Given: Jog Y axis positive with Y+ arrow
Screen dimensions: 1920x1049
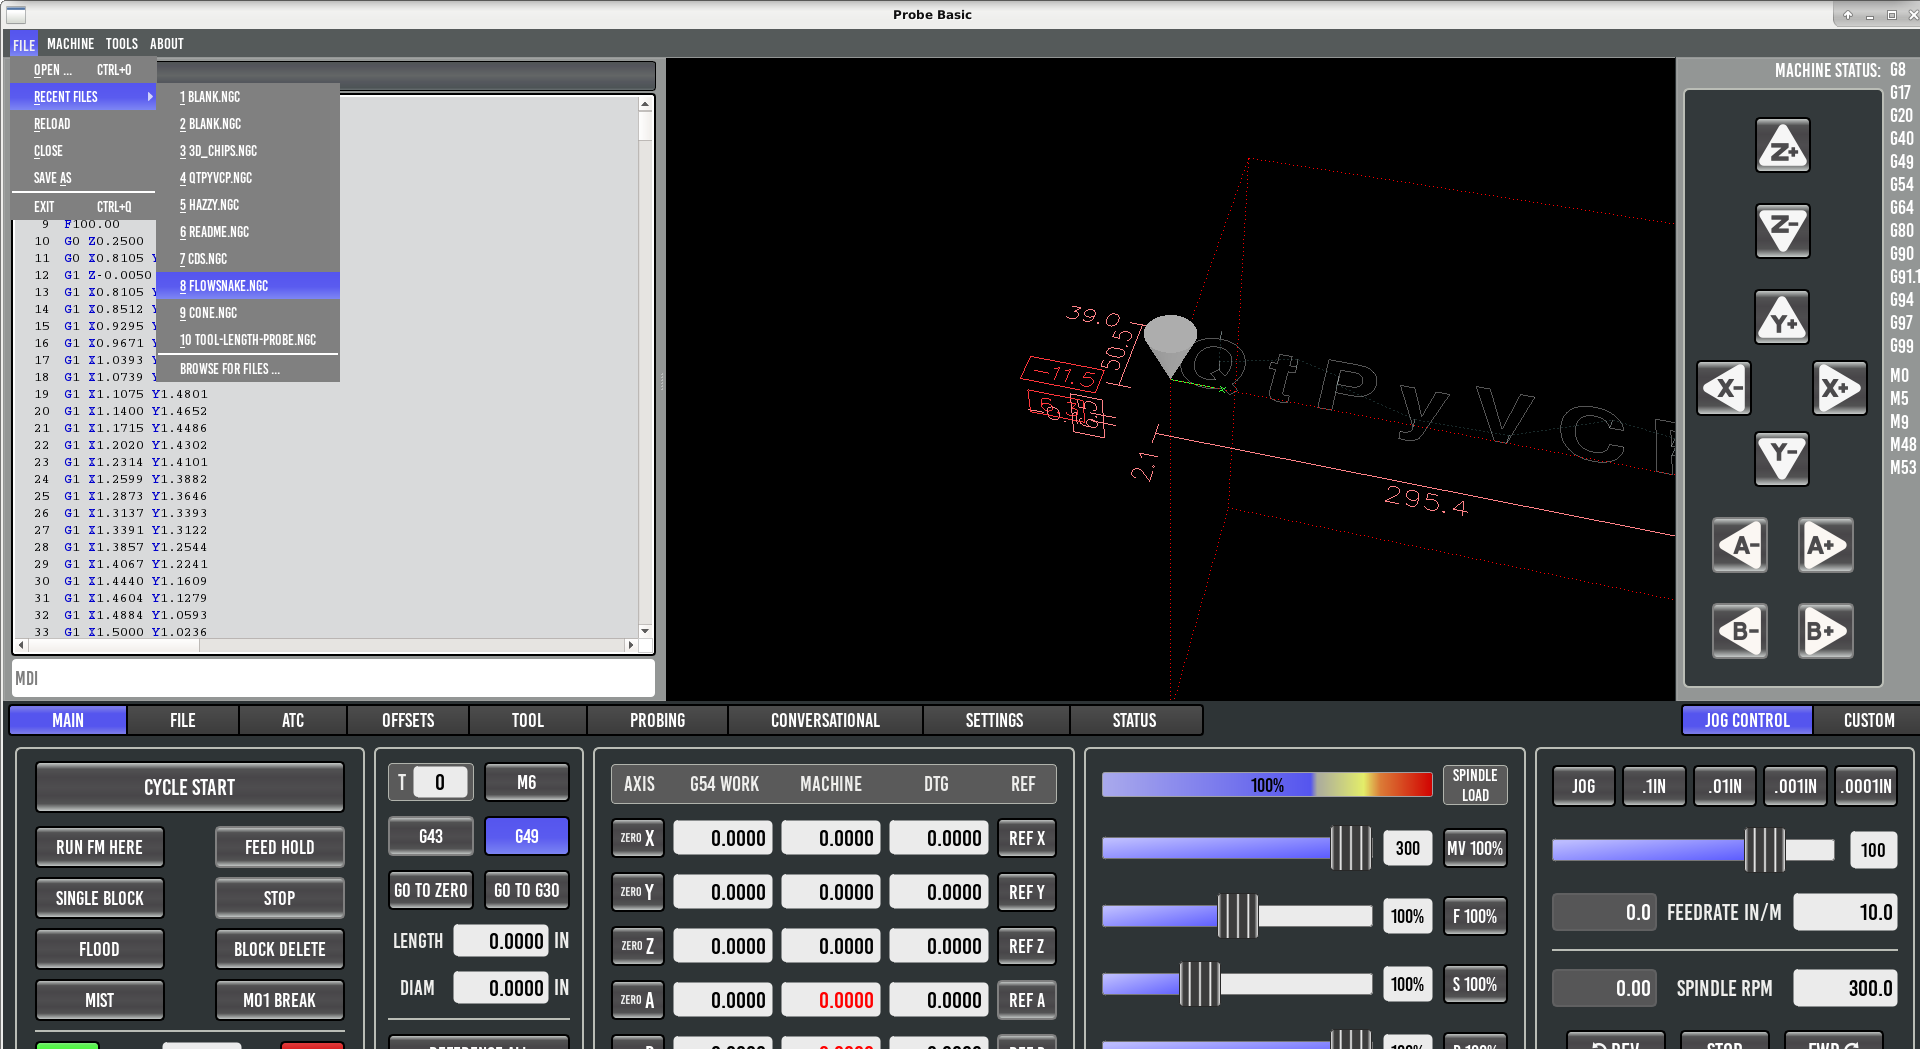Looking at the screenshot, I should coord(1783,318).
